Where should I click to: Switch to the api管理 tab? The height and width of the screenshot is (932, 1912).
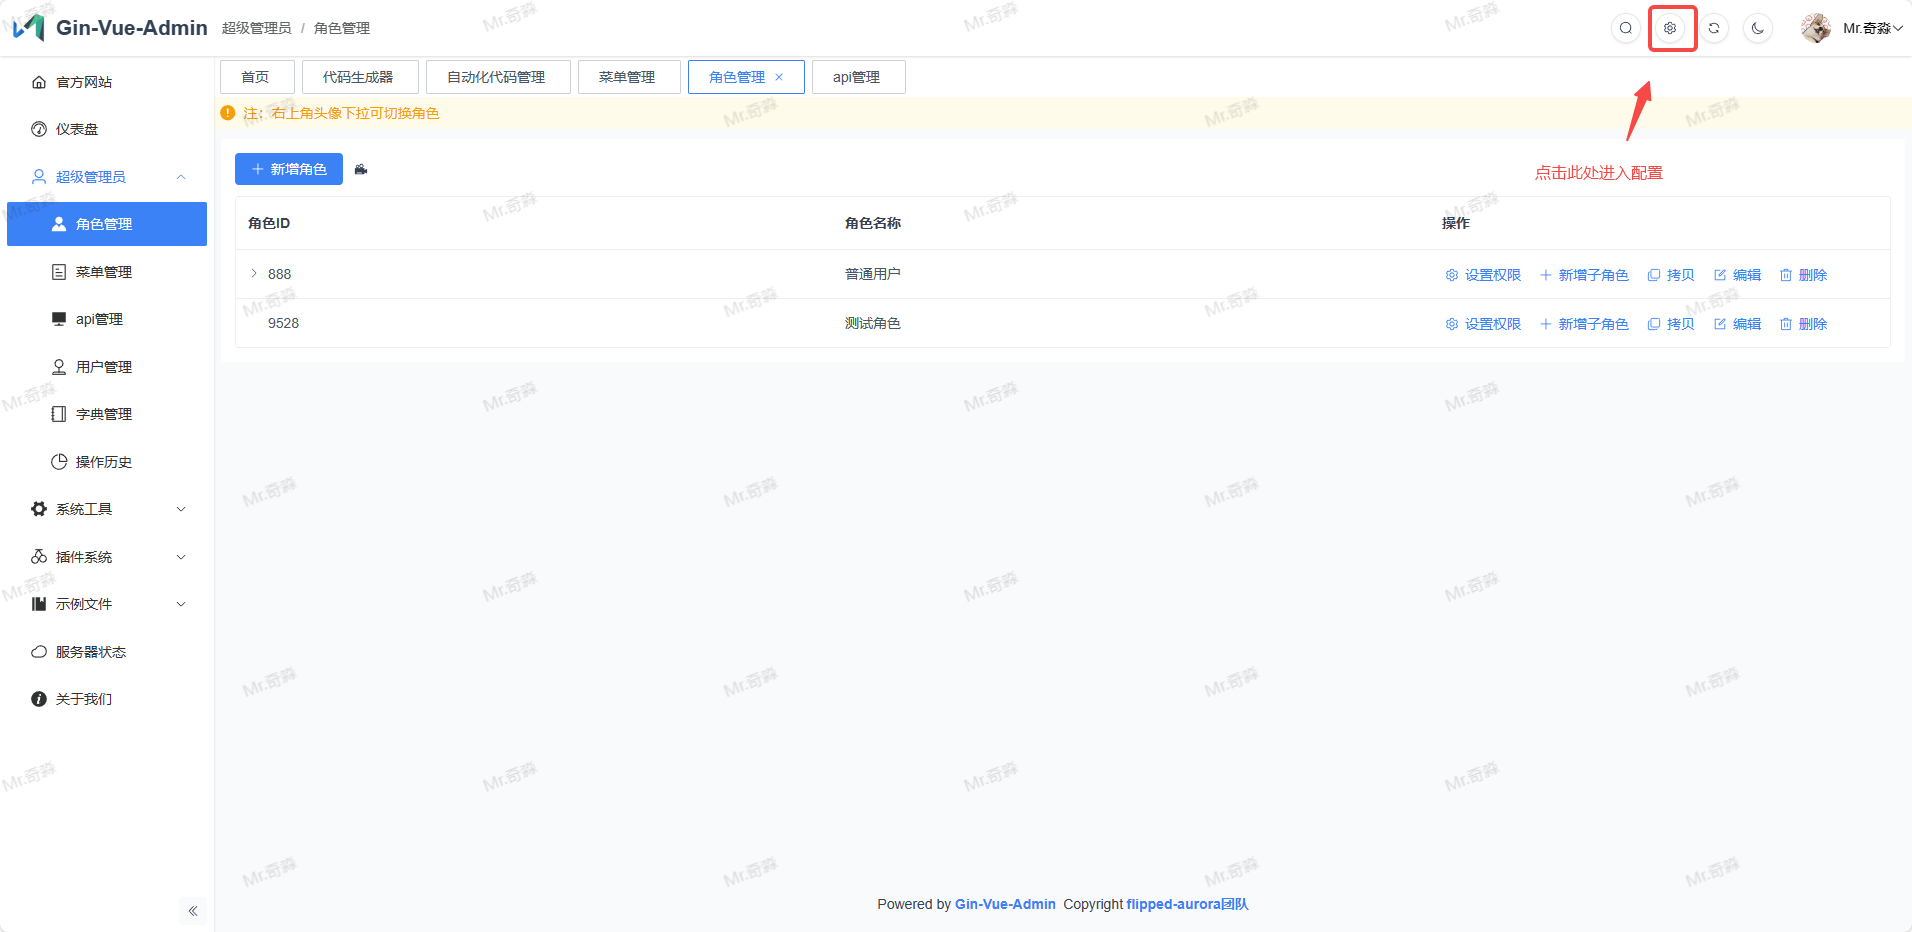857,77
